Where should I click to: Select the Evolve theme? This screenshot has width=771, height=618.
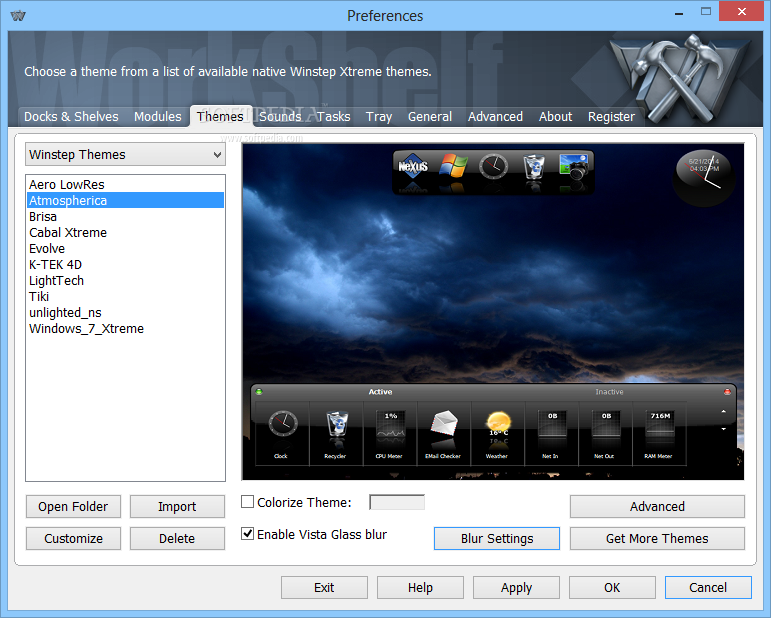coord(125,248)
